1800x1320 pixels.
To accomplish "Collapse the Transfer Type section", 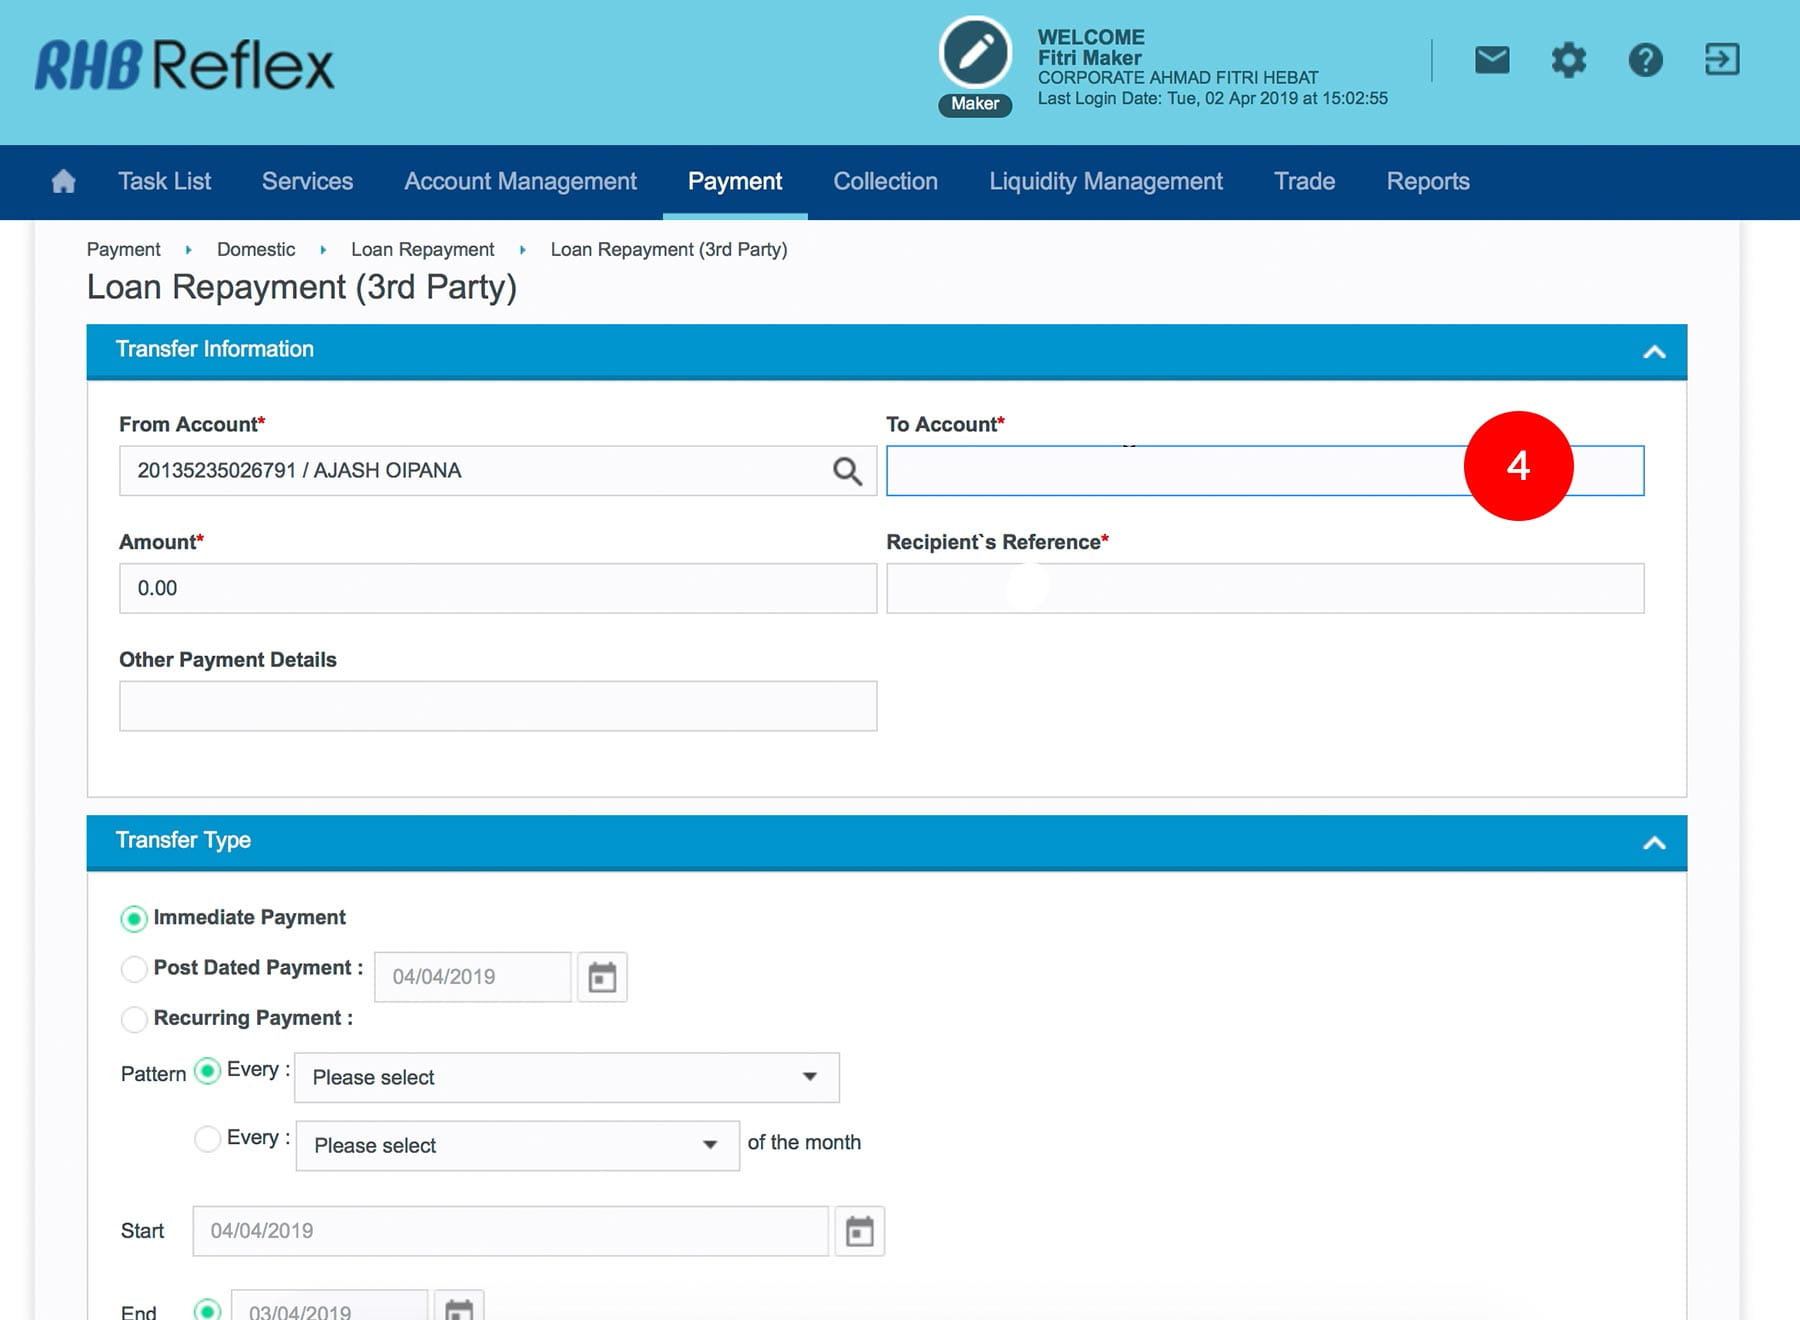I will [x=1654, y=842].
